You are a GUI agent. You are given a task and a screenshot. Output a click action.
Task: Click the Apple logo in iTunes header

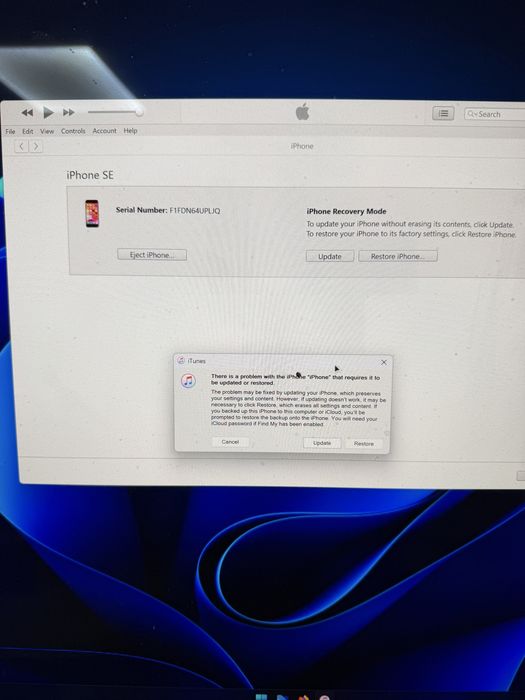[x=302, y=112]
